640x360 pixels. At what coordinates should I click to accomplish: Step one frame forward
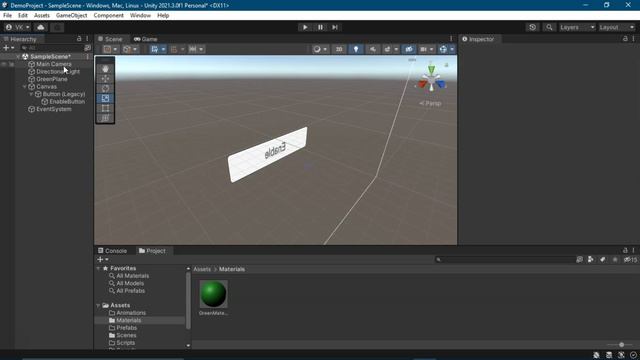[x=335, y=27]
